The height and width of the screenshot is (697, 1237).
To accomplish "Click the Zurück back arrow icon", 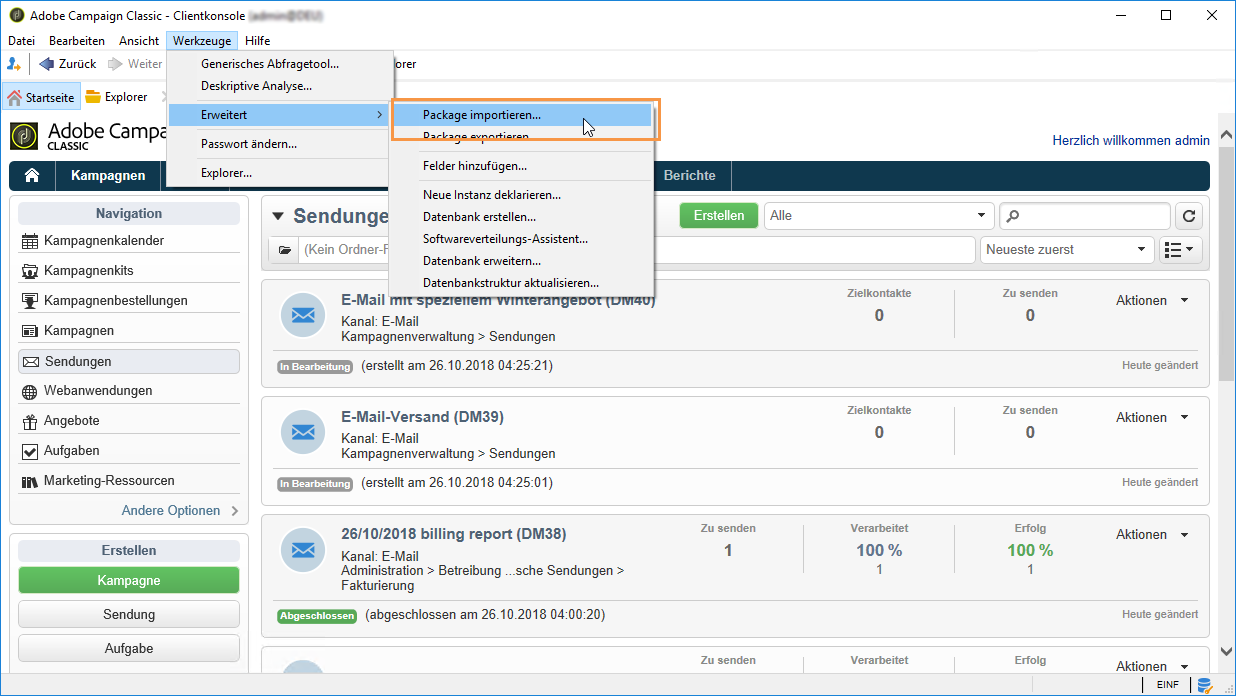I will click(46, 63).
